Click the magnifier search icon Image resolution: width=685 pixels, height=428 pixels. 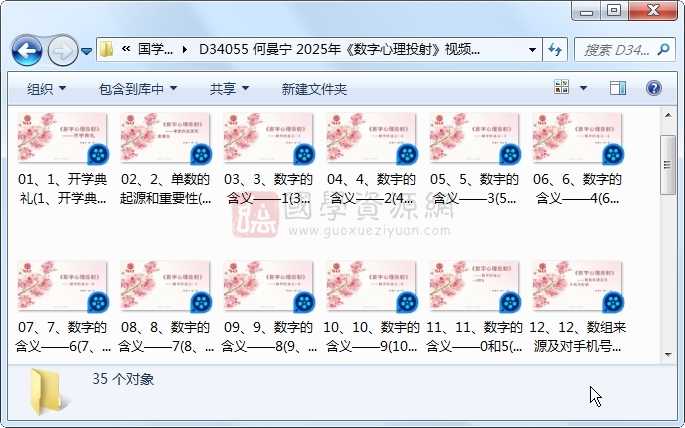663,49
